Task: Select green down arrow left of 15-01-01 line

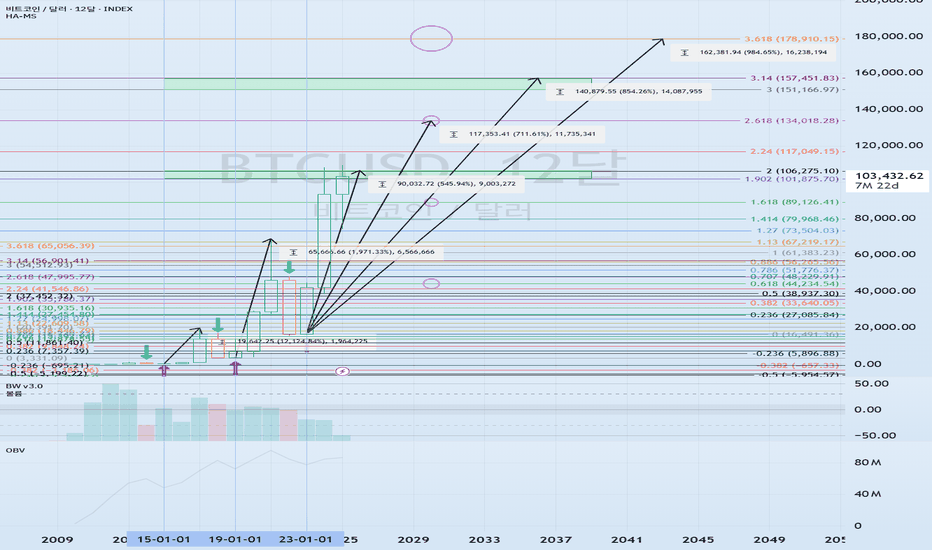Action: click(146, 353)
